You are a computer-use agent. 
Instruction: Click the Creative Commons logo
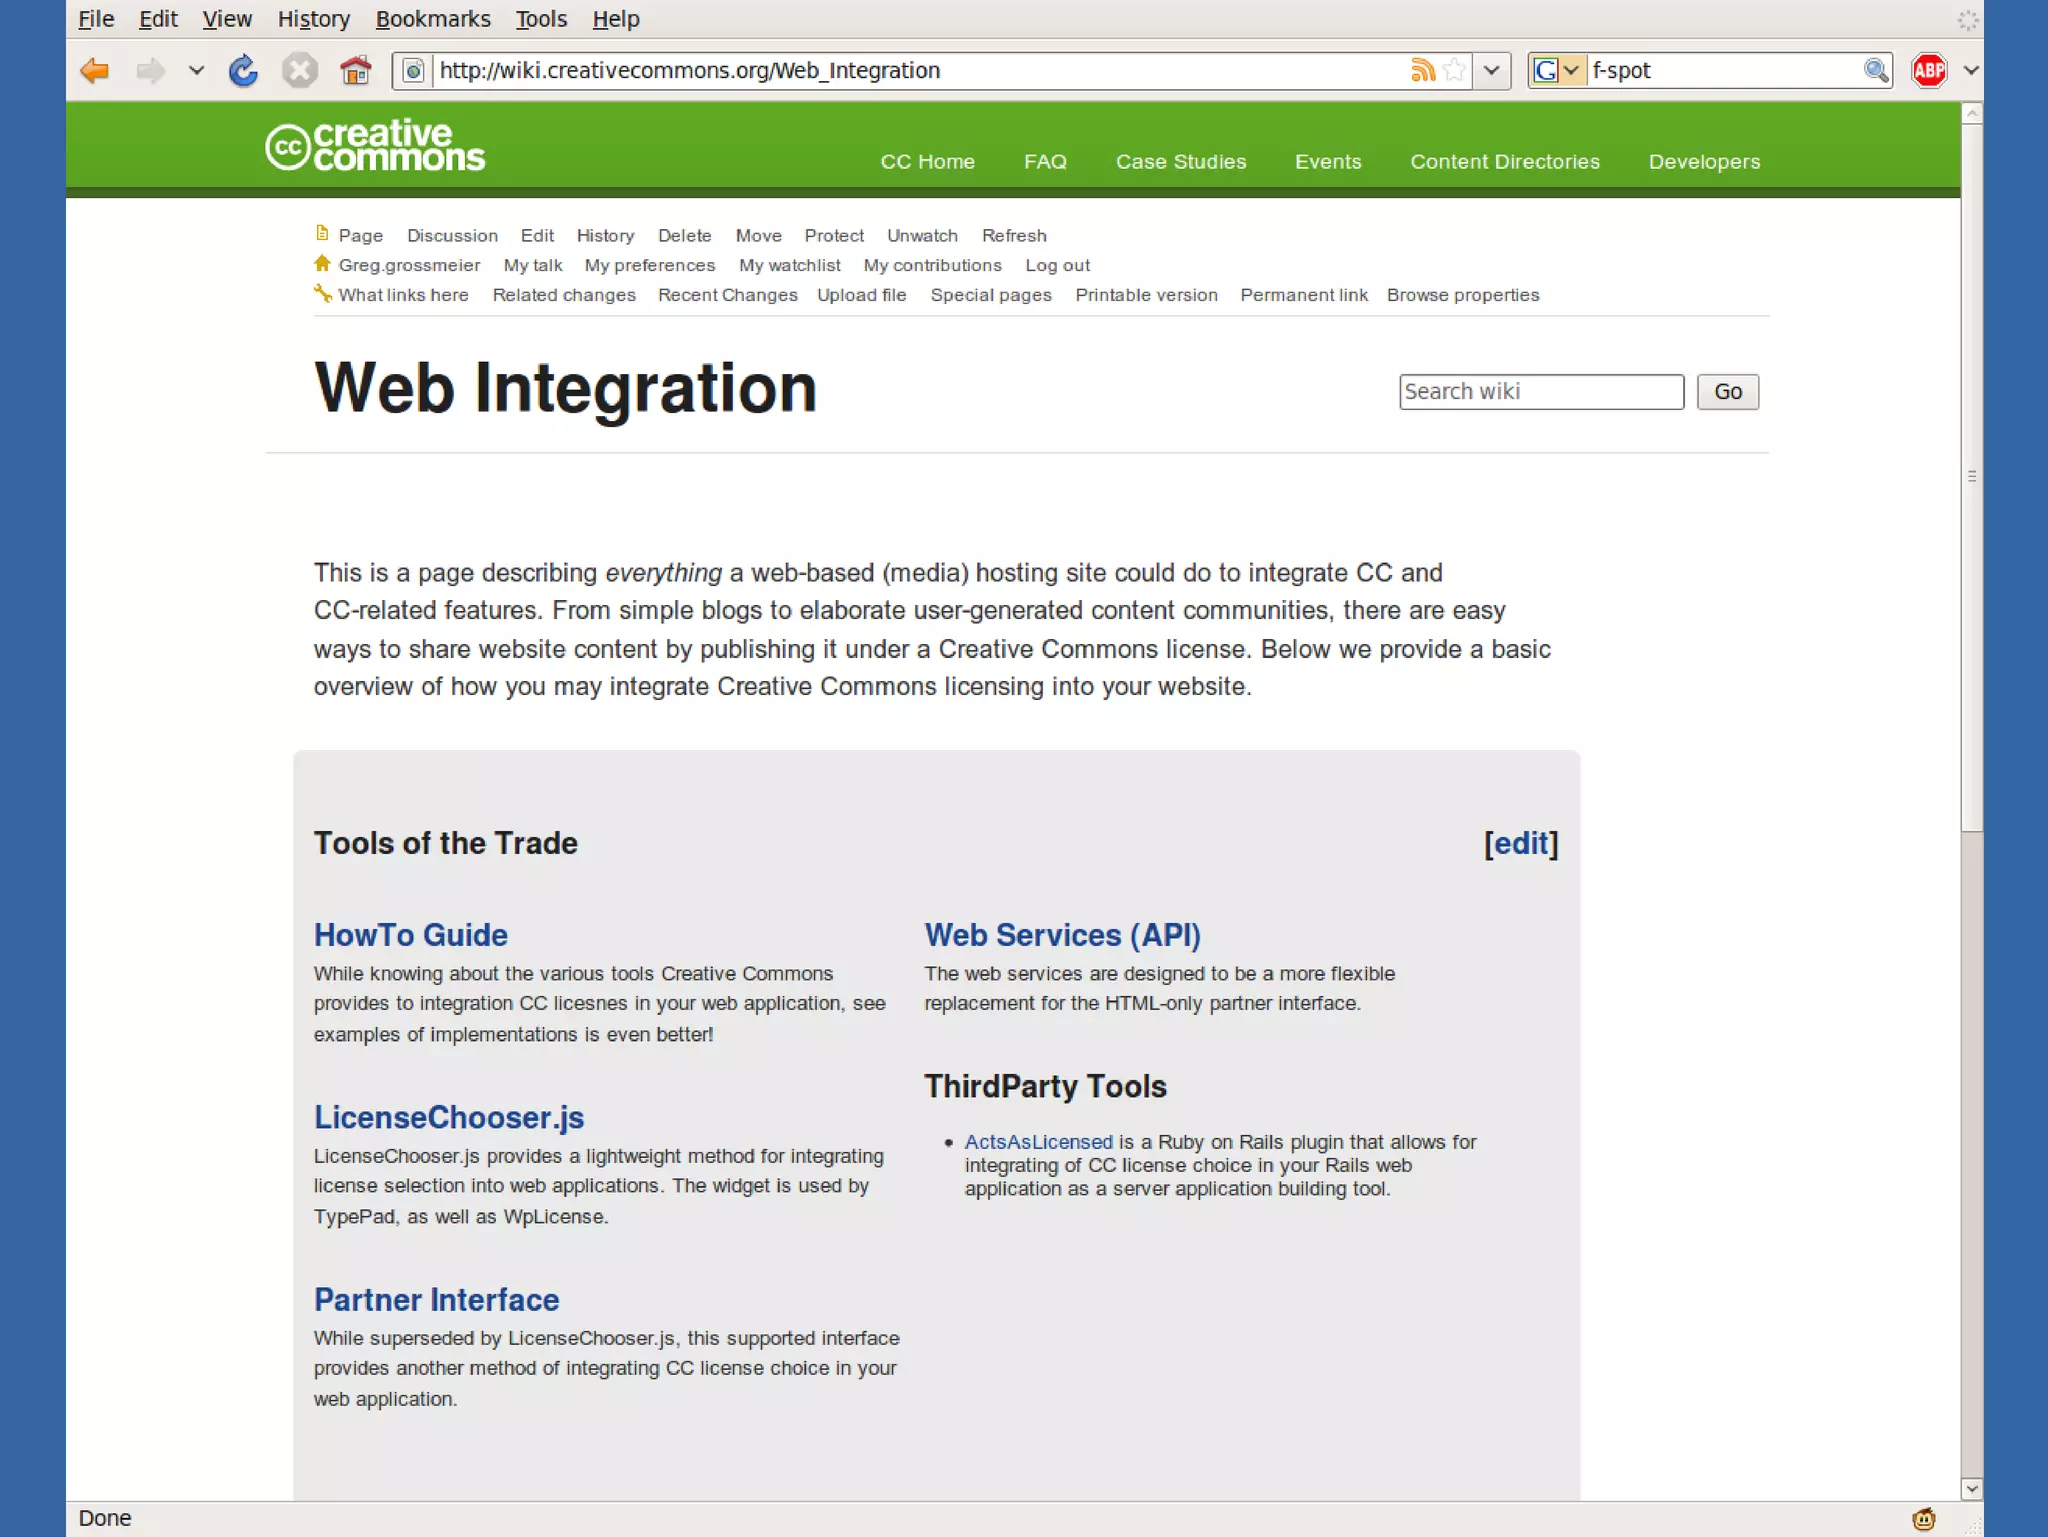tap(375, 146)
